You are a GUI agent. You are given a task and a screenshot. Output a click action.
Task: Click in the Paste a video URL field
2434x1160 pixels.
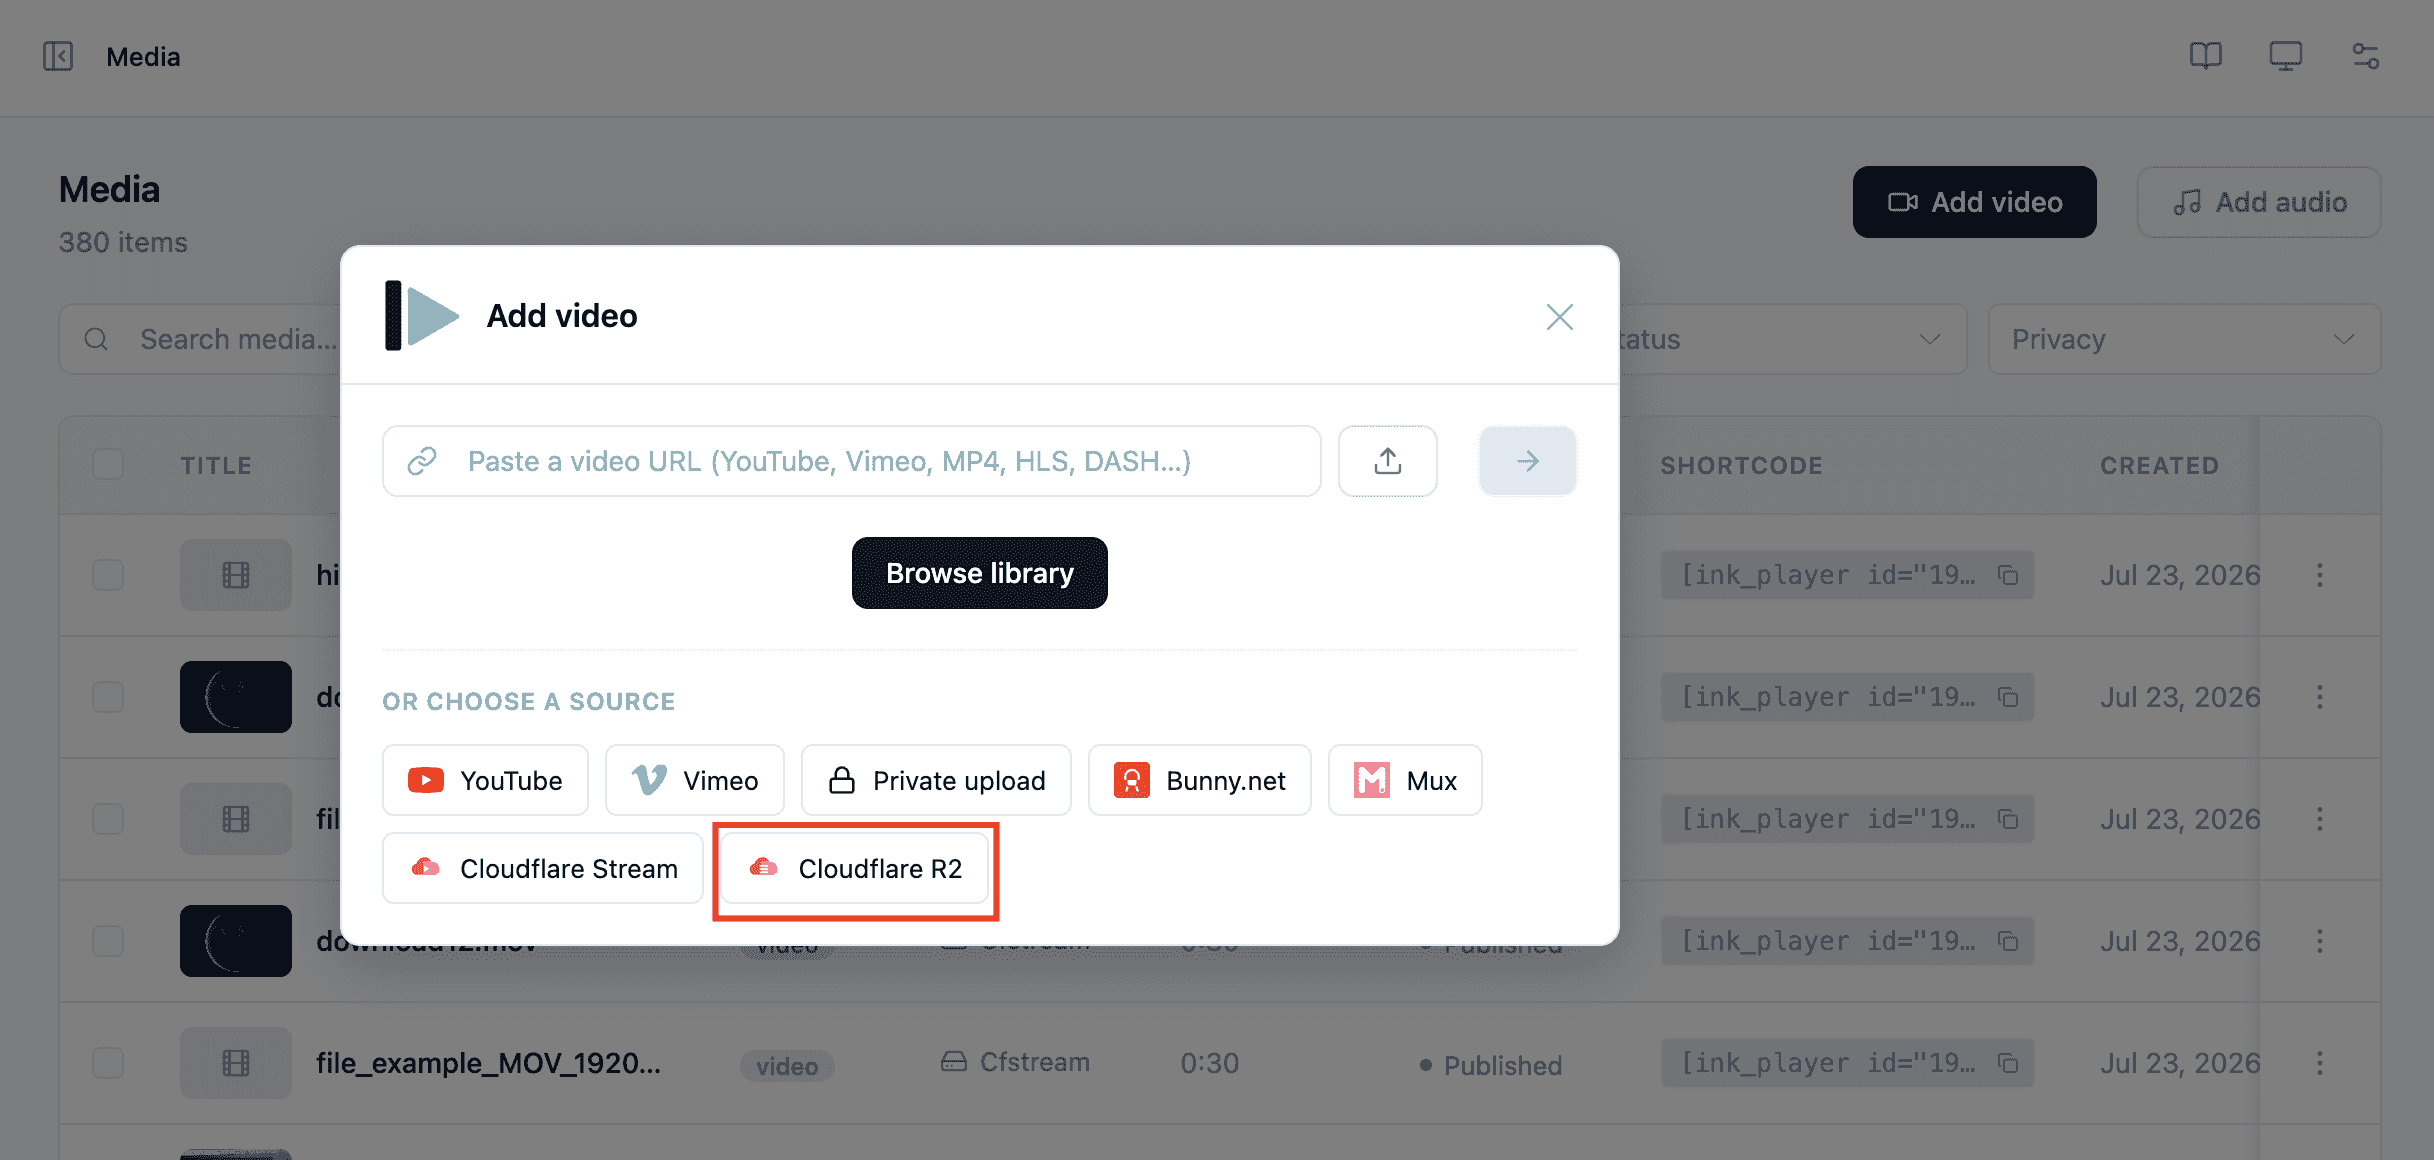(x=852, y=461)
